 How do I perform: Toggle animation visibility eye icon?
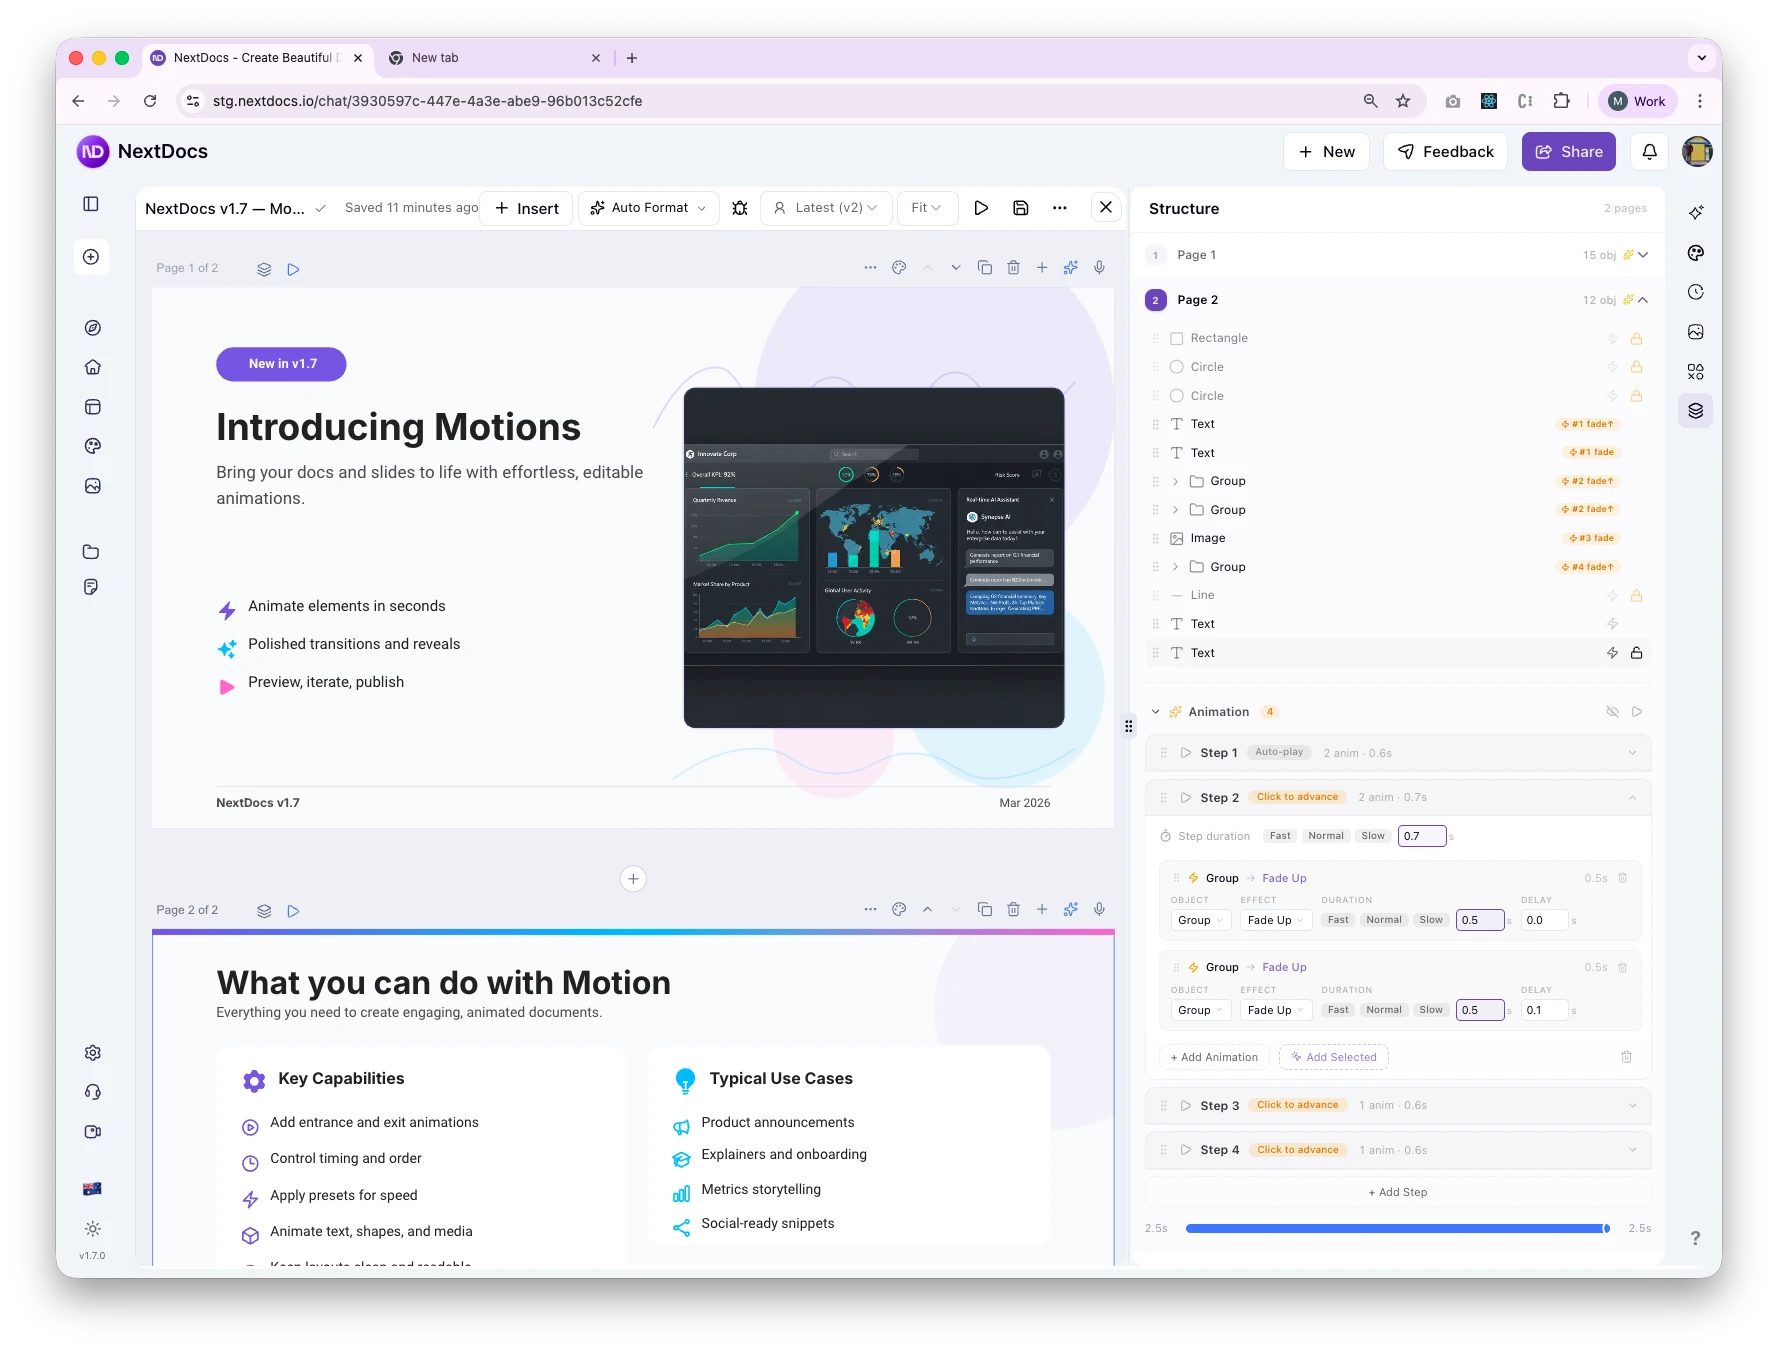1612,712
